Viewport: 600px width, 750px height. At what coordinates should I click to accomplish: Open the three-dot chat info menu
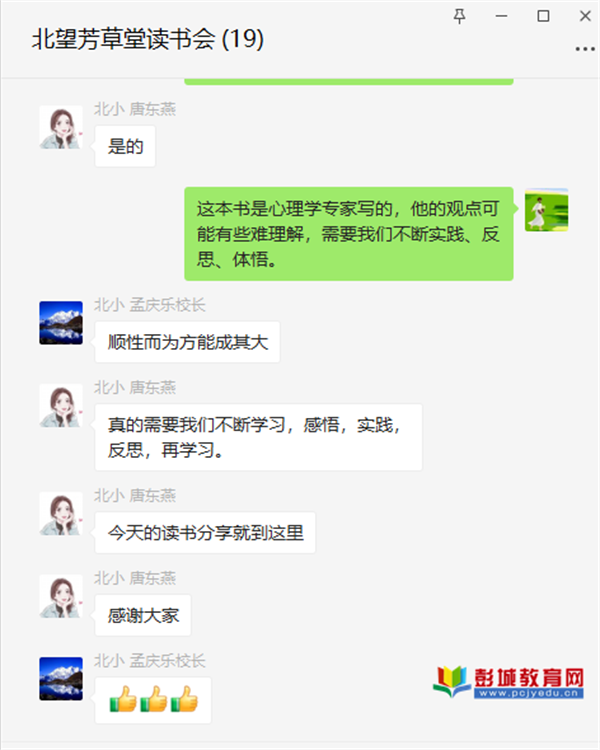pyautogui.click(x=585, y=49)
